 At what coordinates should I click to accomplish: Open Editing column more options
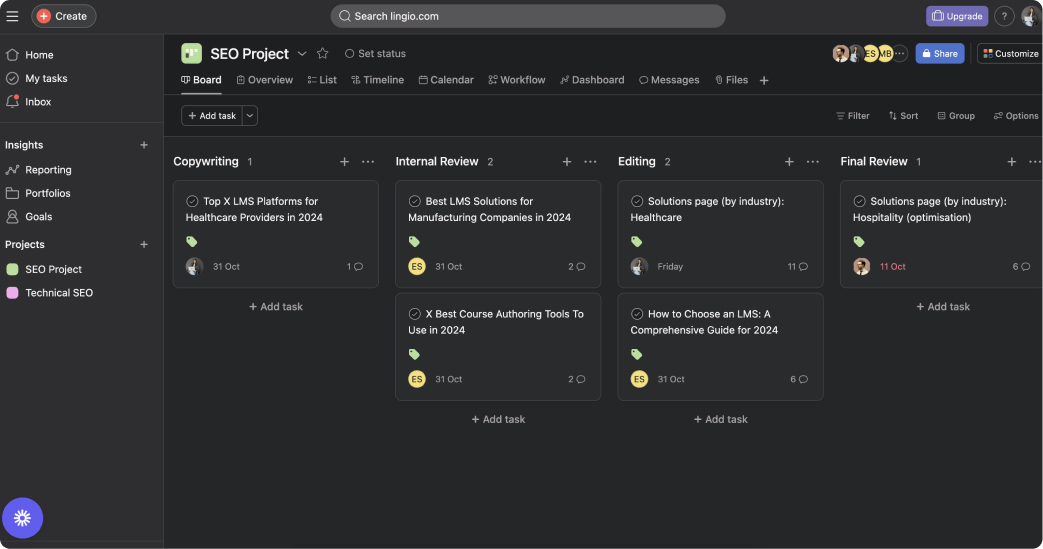point(812,162)
